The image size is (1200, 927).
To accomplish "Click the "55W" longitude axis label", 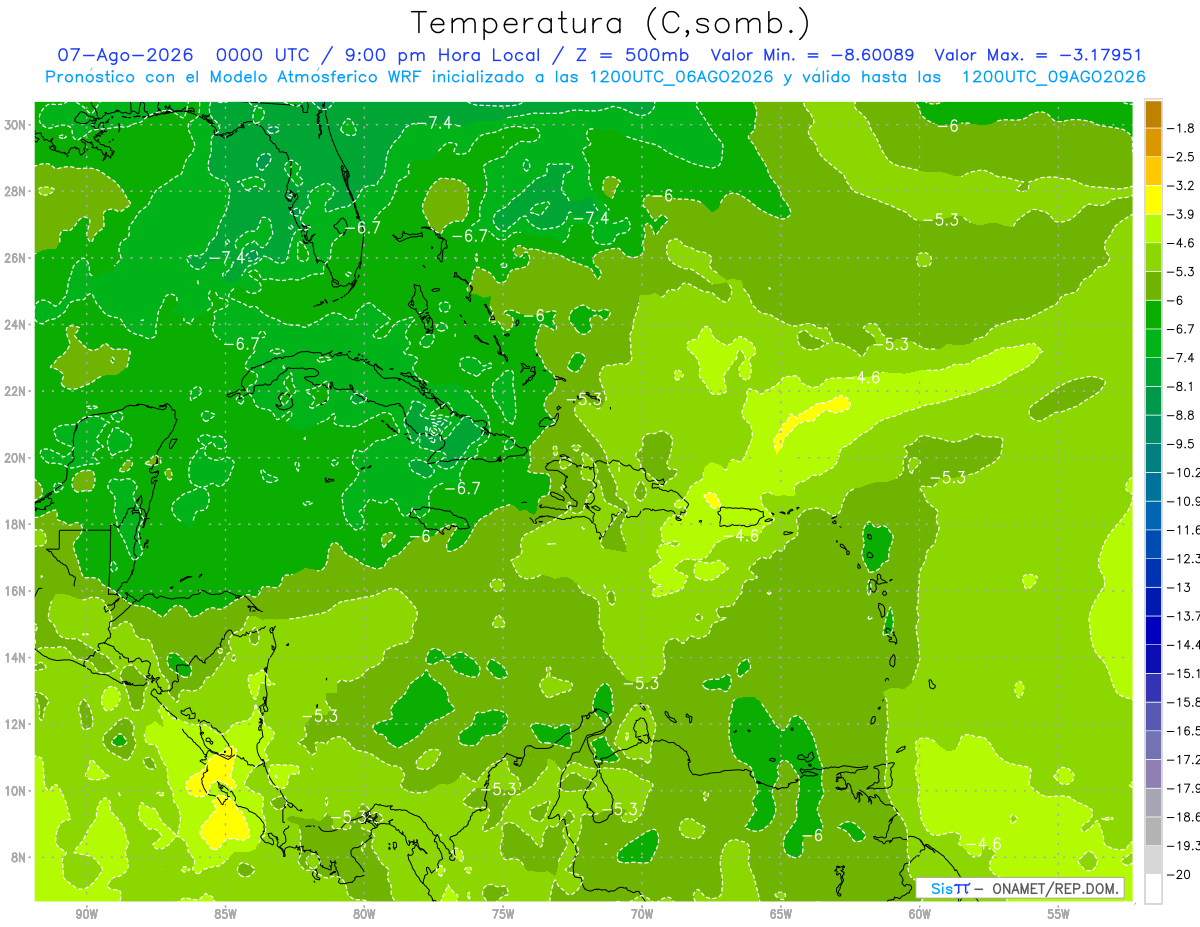I will 1059,914.
